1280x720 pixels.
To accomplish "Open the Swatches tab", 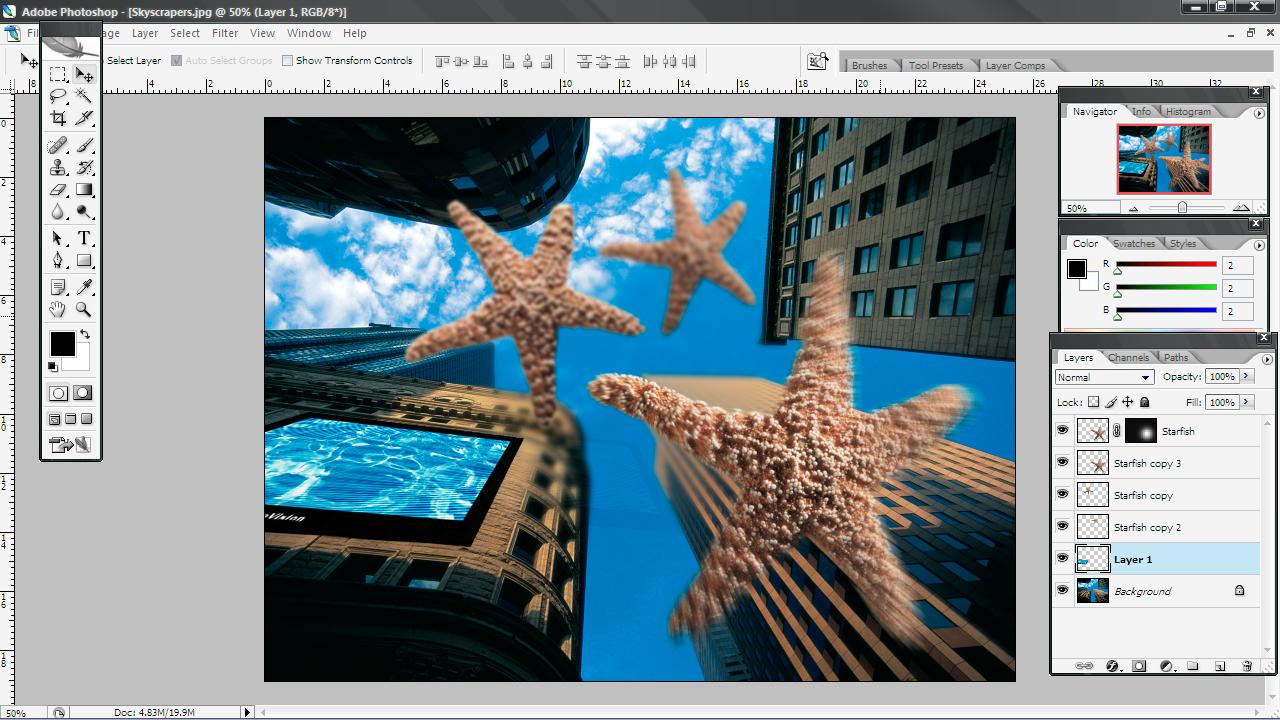I will (x=1134, y=243).
